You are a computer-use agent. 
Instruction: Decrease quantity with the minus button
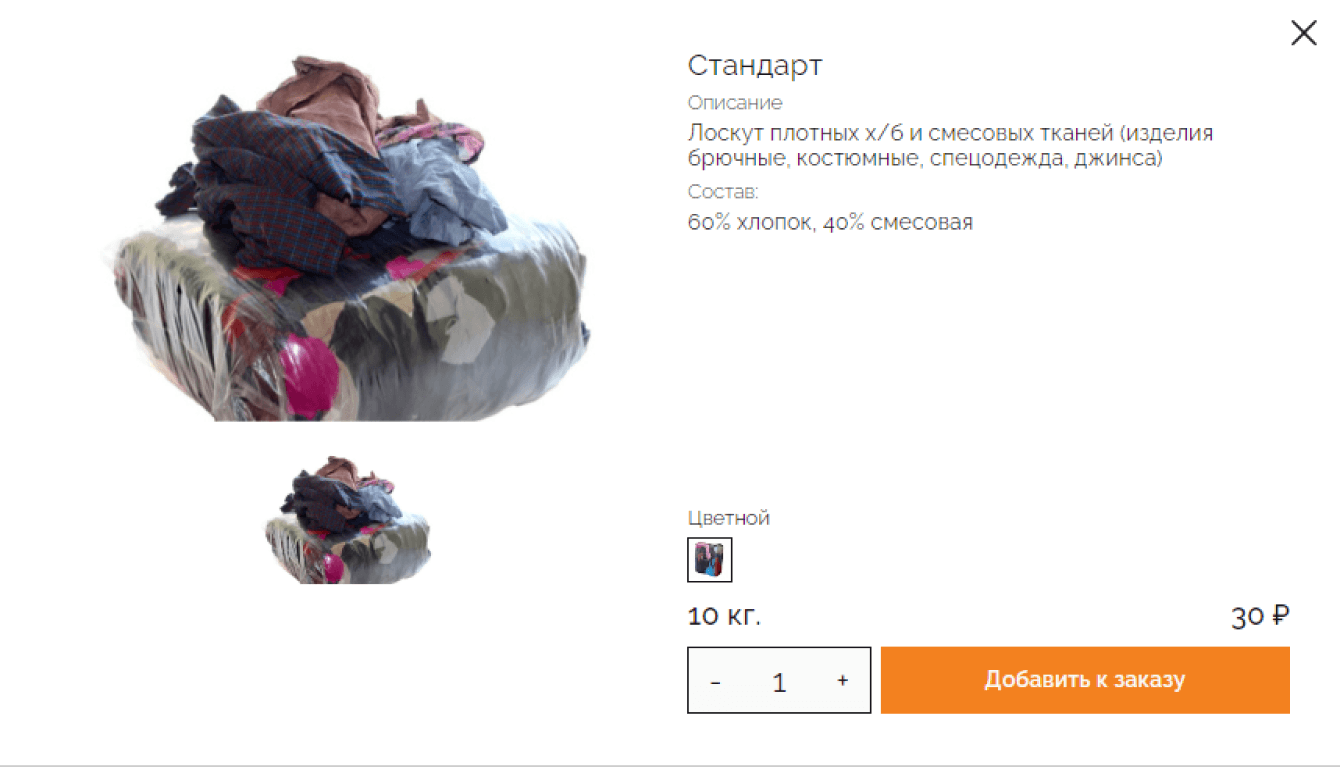click(x=716, y=681)
